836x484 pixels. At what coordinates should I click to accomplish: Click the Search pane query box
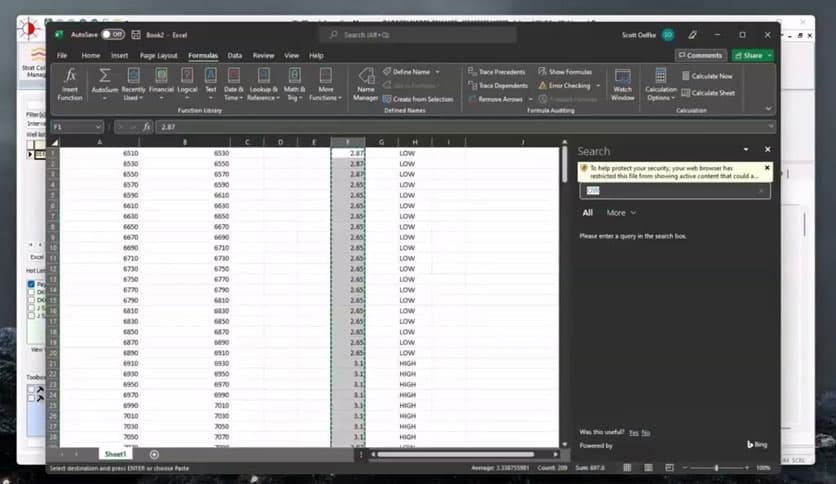pyautogui.click(x=674, y=191)
